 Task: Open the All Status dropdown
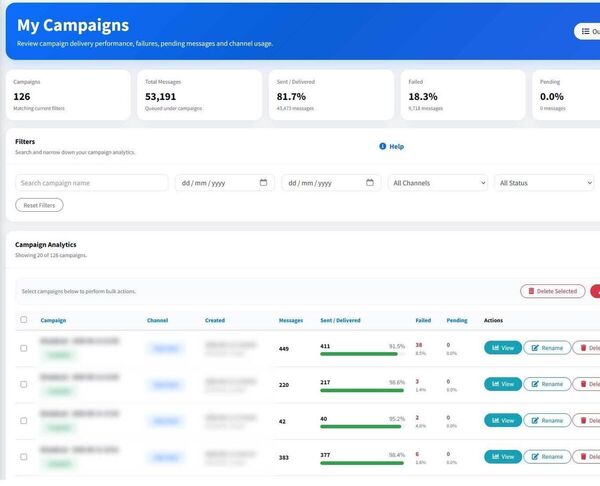(x=544, y=183)
